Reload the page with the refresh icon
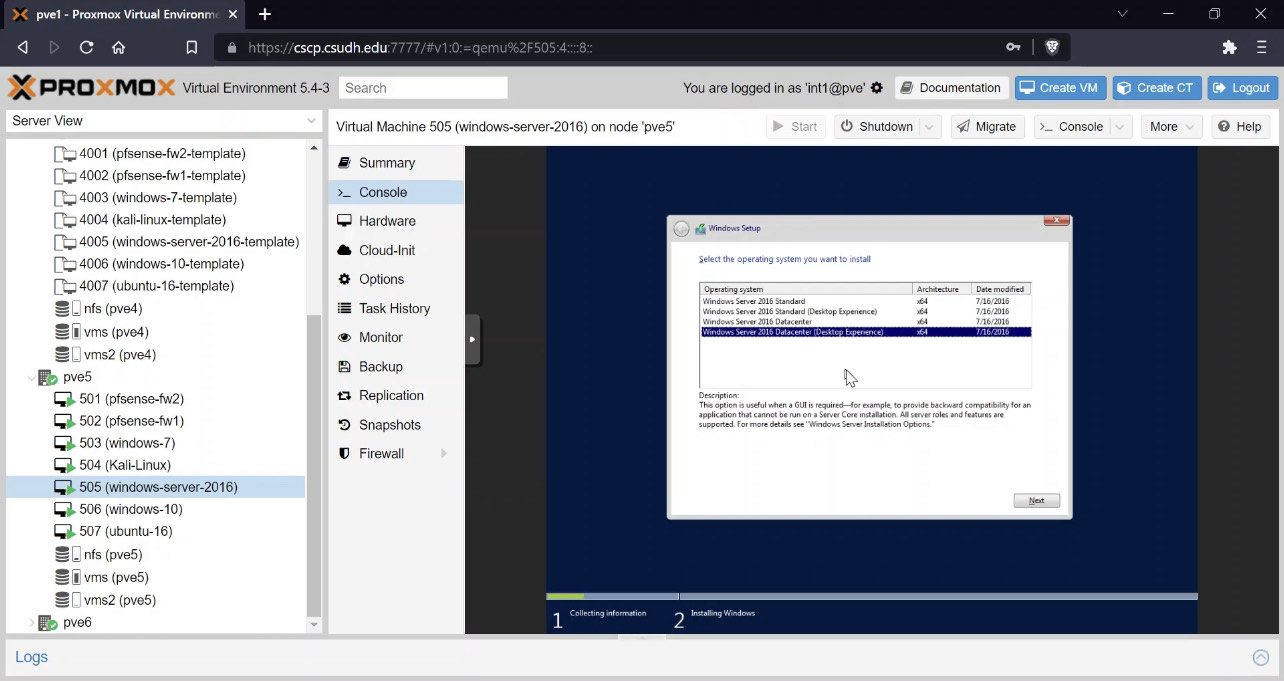The image size is (1284, 681). click(86, 47)
